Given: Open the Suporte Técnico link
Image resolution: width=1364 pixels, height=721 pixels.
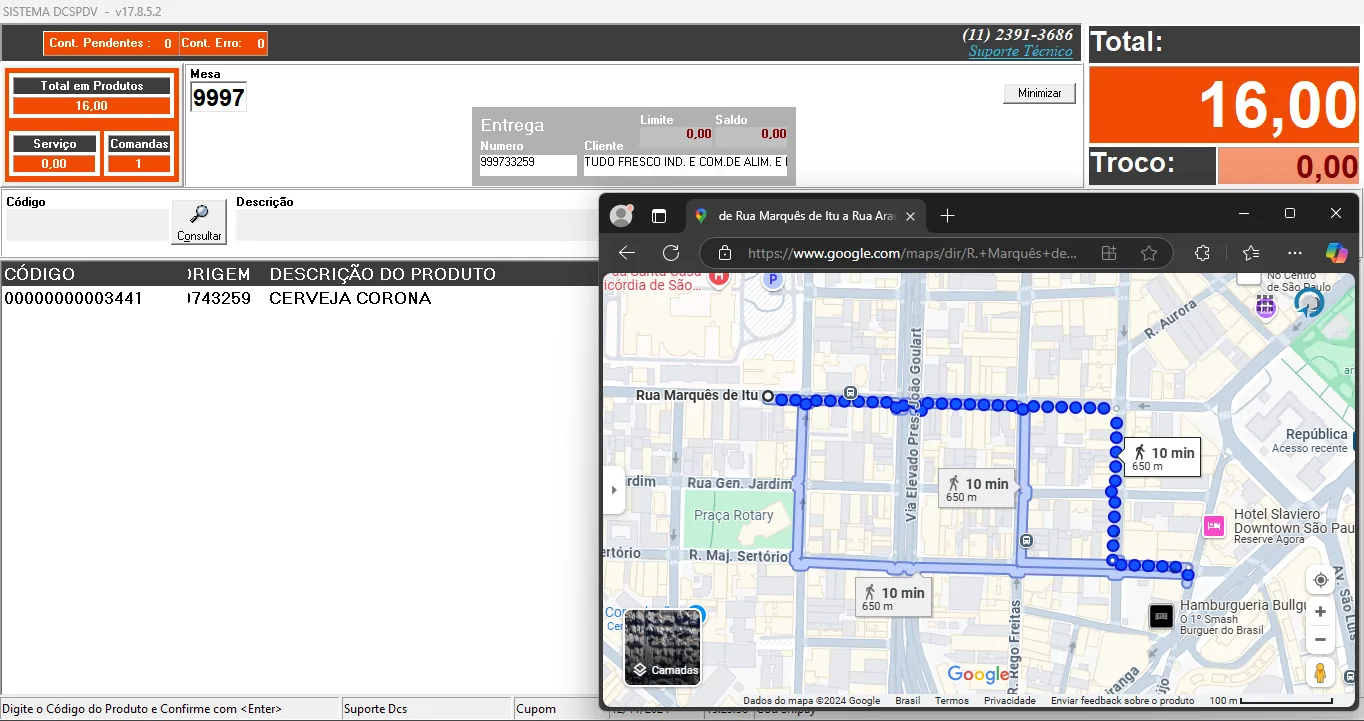Looking at the screenshot, I should pyautogui.click(x=1020, y=51).
